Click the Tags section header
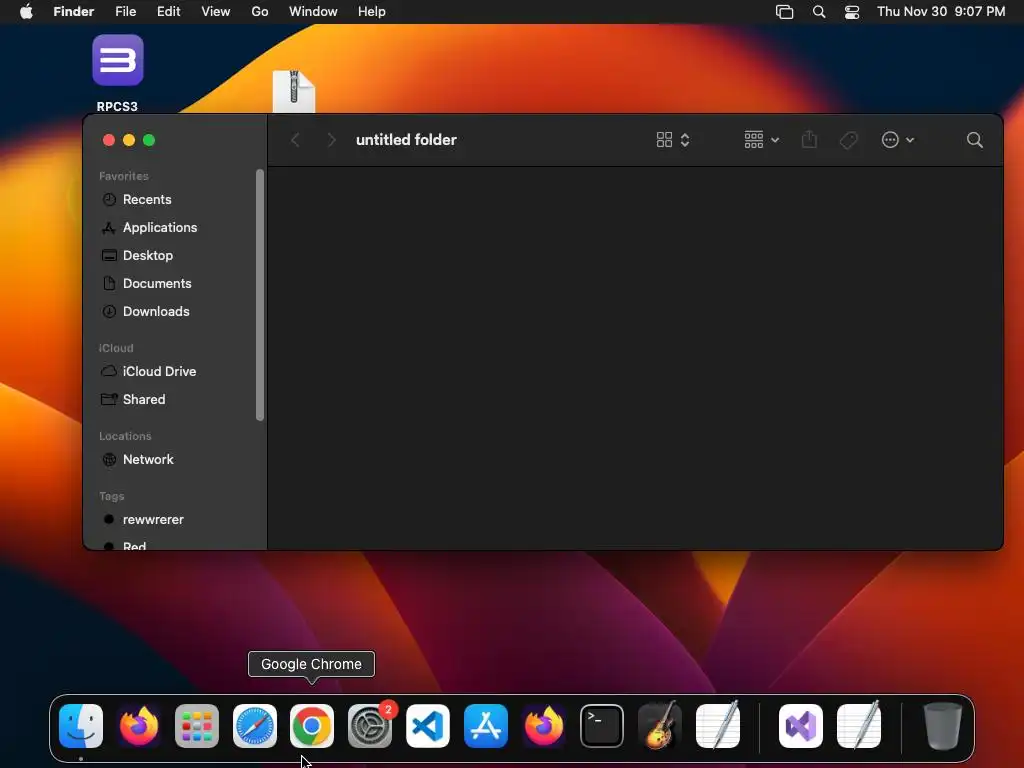 (112, 496)
